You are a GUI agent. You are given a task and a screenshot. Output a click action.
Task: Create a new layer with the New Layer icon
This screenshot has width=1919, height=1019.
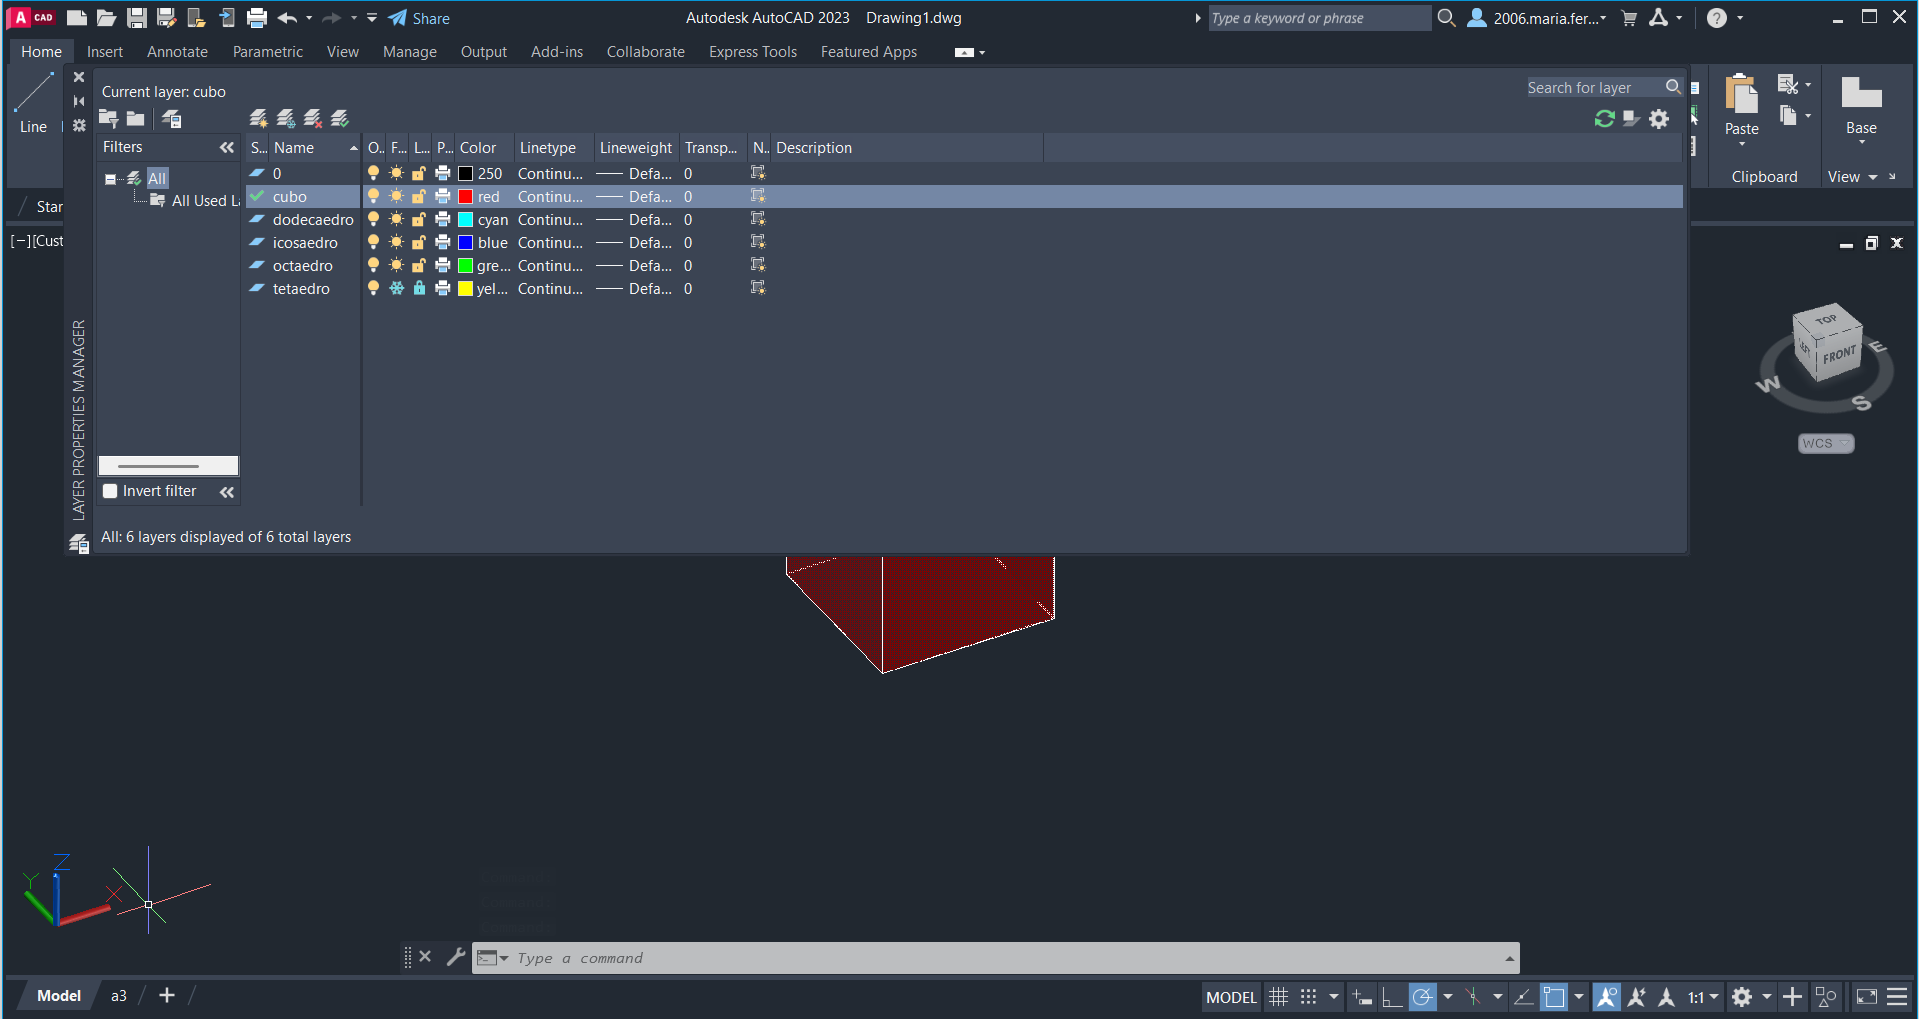coord(259,119)
